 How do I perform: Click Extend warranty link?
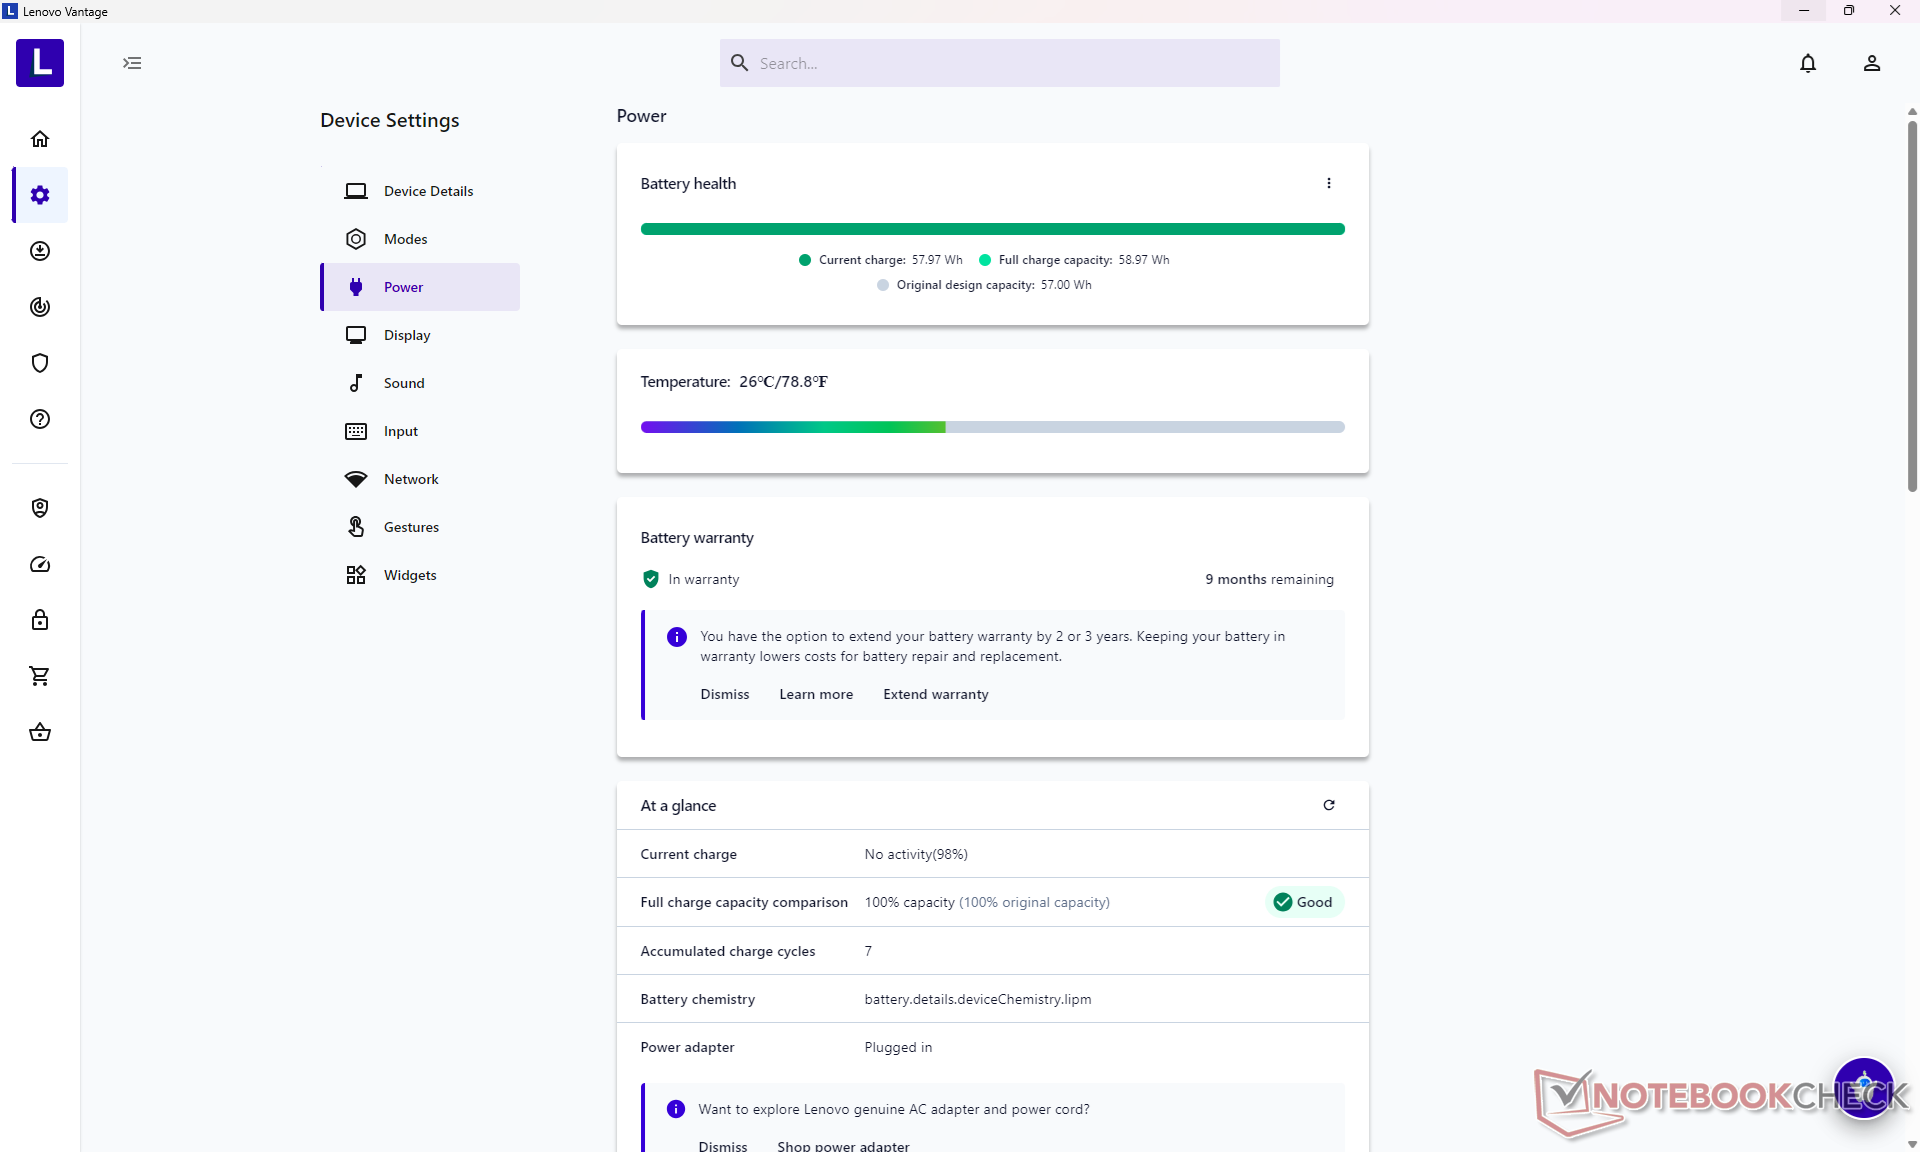click(x=935, y=694)
